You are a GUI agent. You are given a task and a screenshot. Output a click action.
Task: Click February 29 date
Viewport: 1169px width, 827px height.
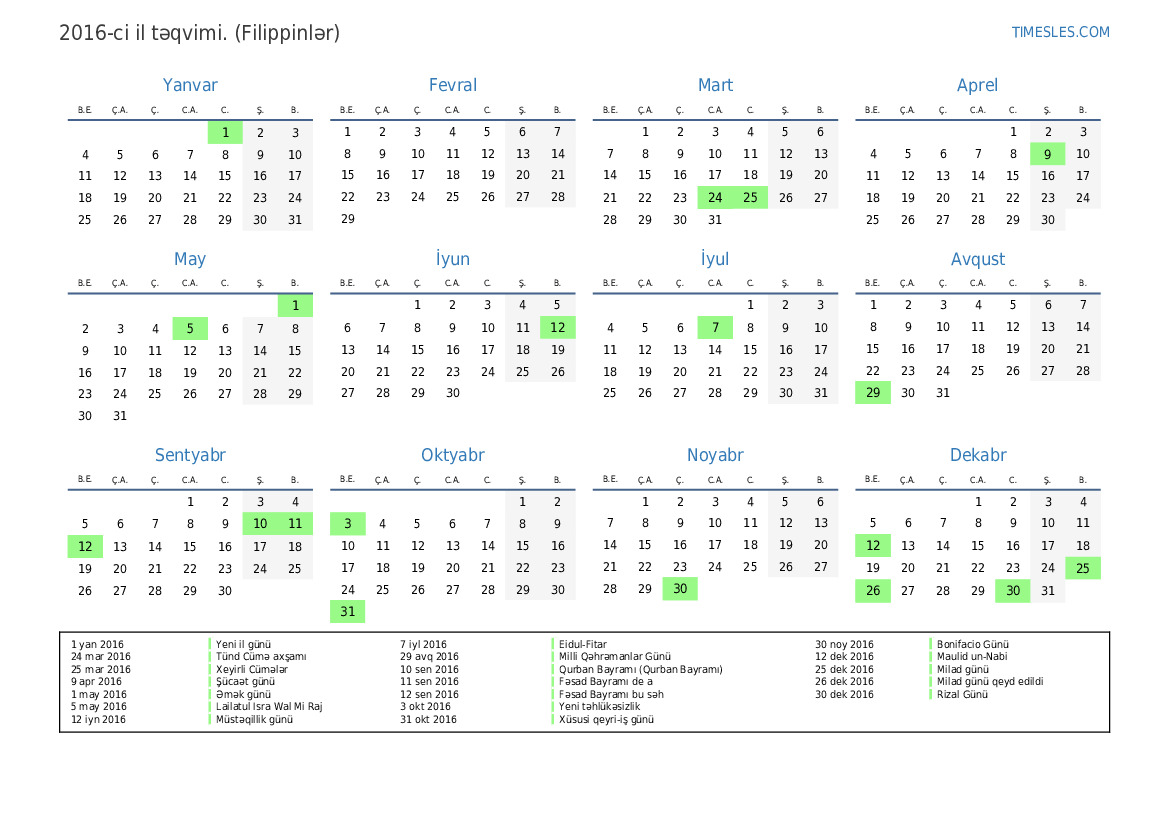click(x=347, y=220)
